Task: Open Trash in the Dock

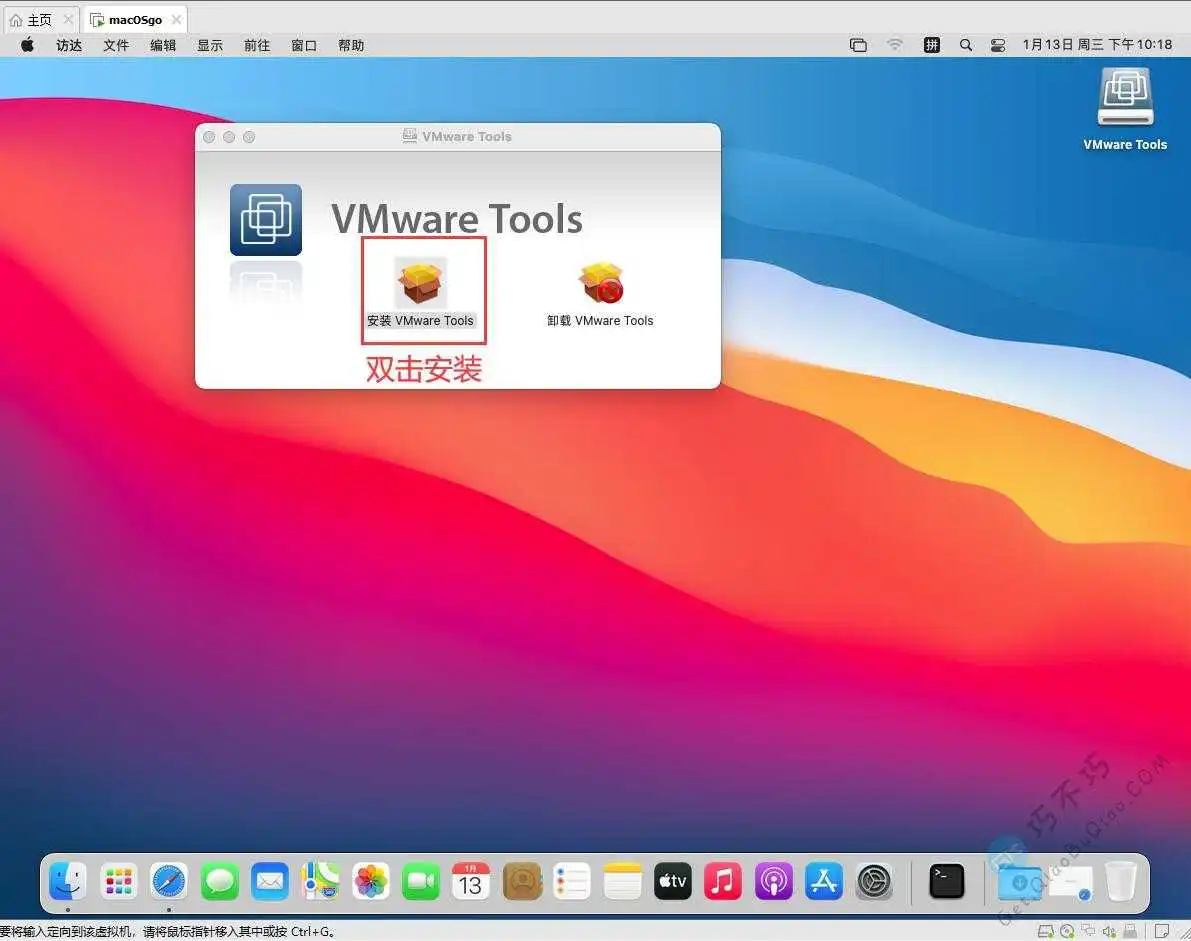Action: (1120, 882)
